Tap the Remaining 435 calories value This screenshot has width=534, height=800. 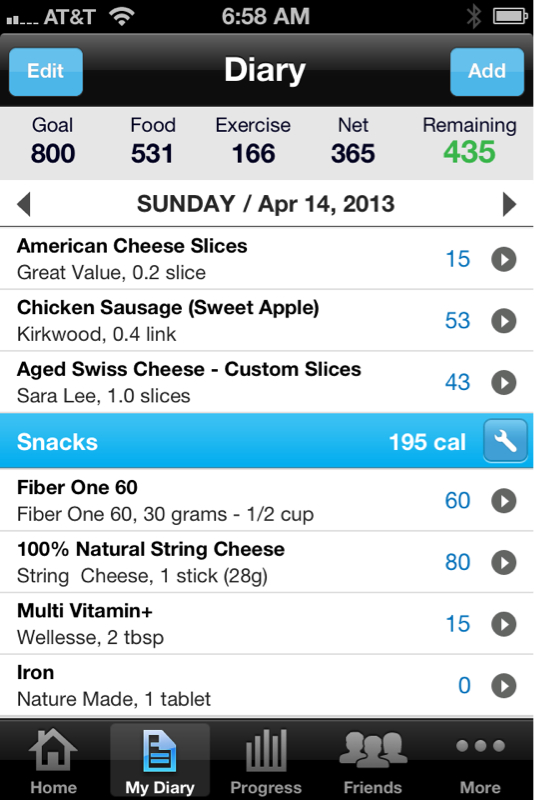pyautogui.click(x=469, y=152)
